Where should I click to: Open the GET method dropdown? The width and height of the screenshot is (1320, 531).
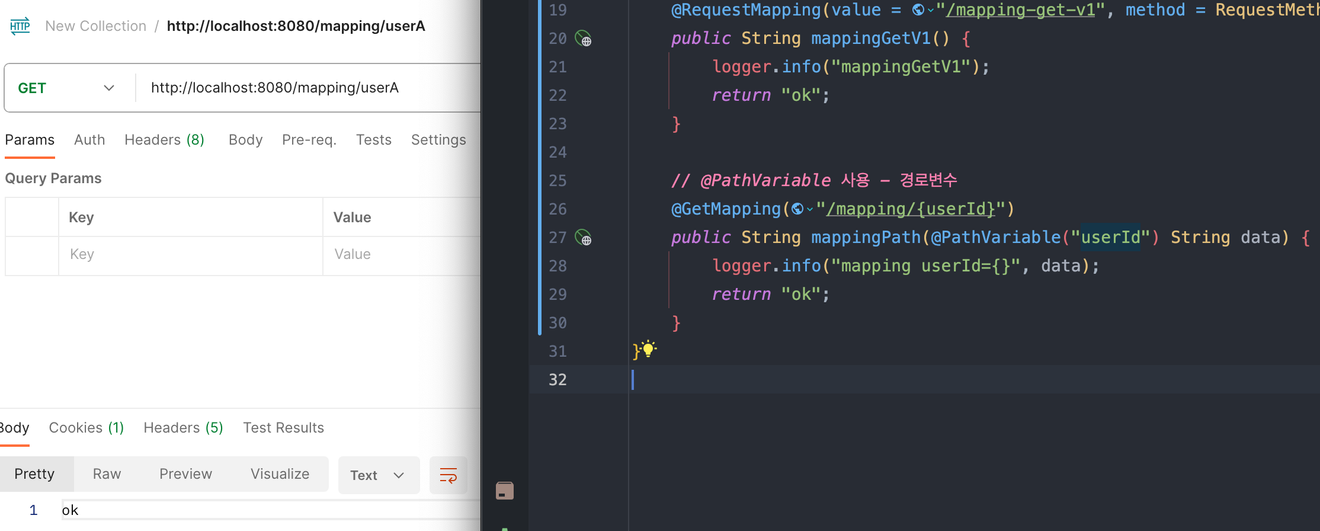(x=68, y=88)
